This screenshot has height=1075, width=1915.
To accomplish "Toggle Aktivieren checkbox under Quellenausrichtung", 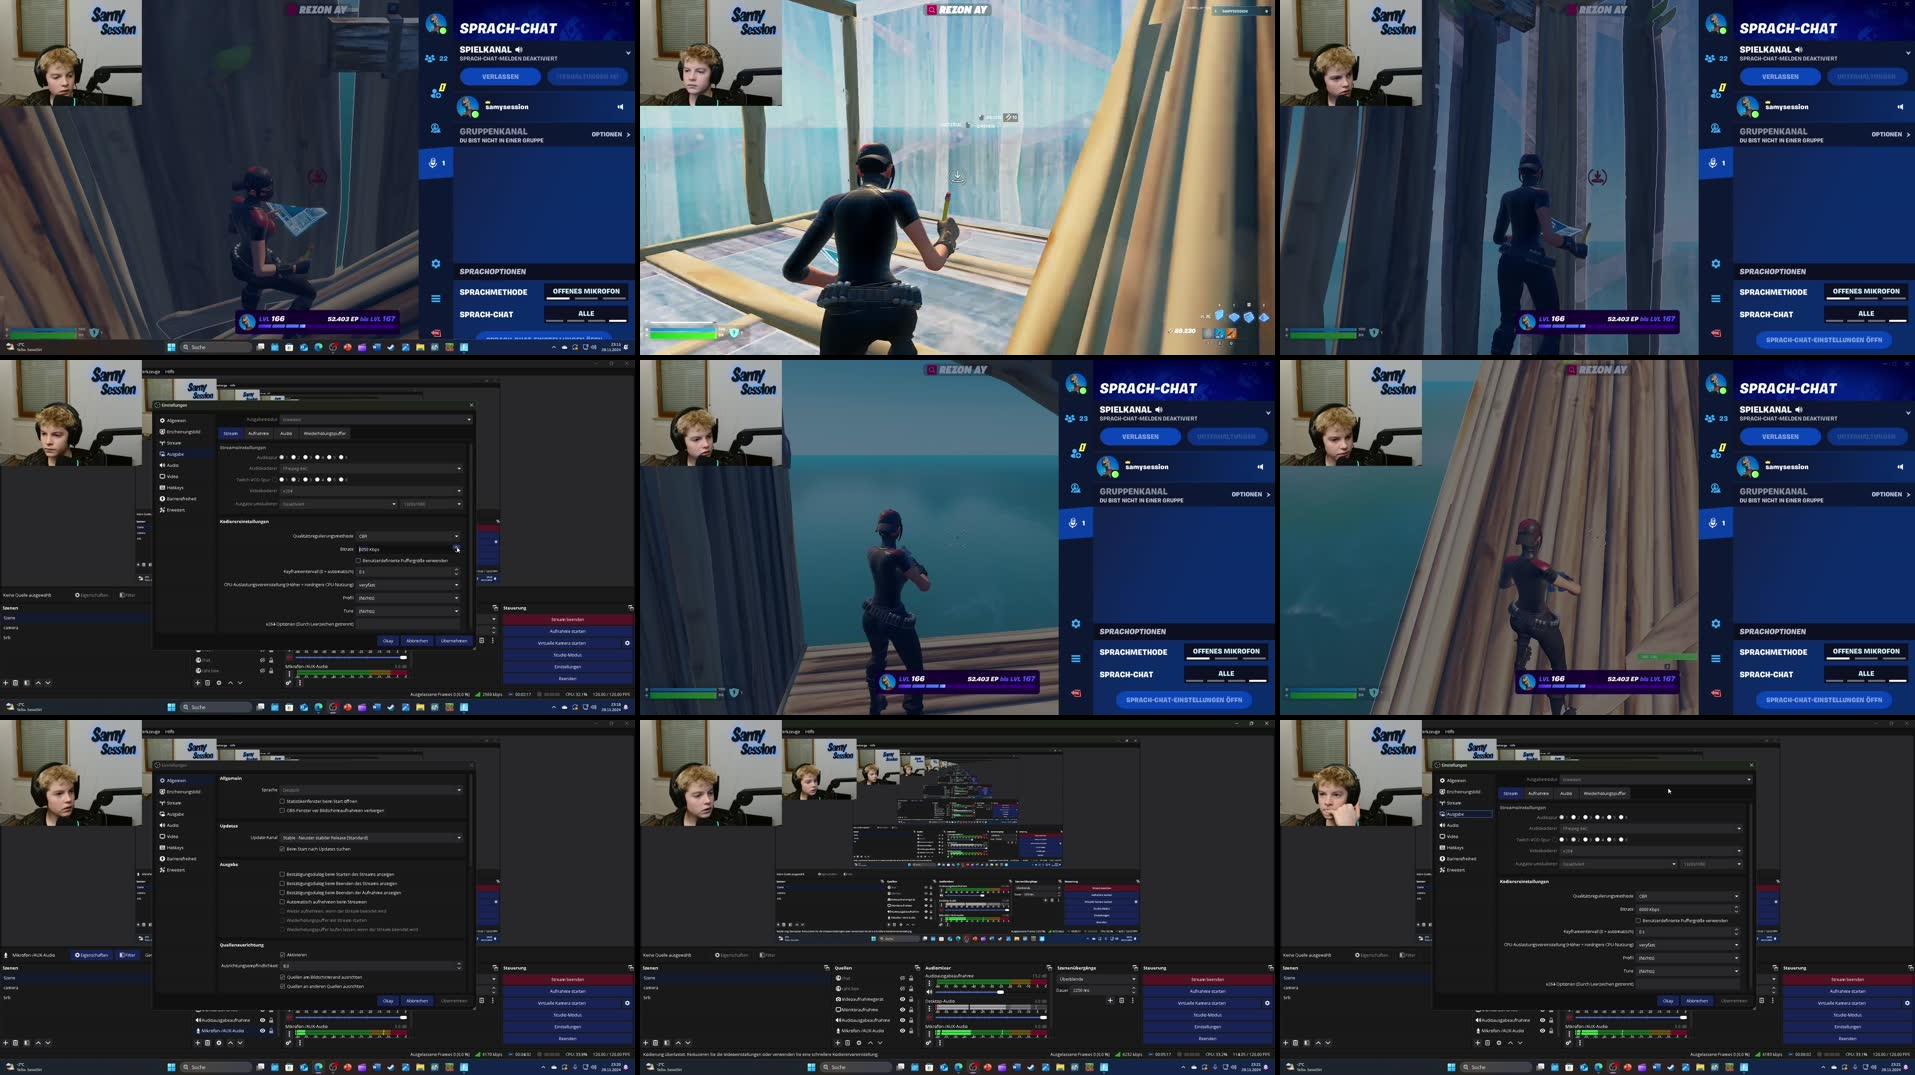I will pyautogui.click(x=282, y=955).
